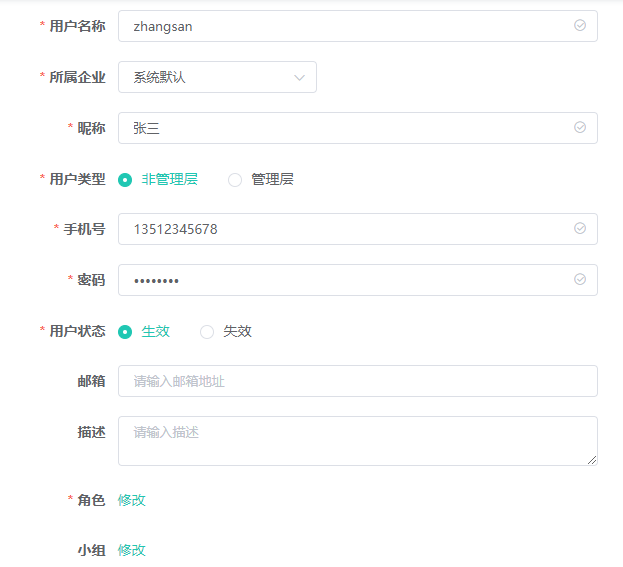Click the phone number field 13512345678
623x567 pixels.
(358, 229)
